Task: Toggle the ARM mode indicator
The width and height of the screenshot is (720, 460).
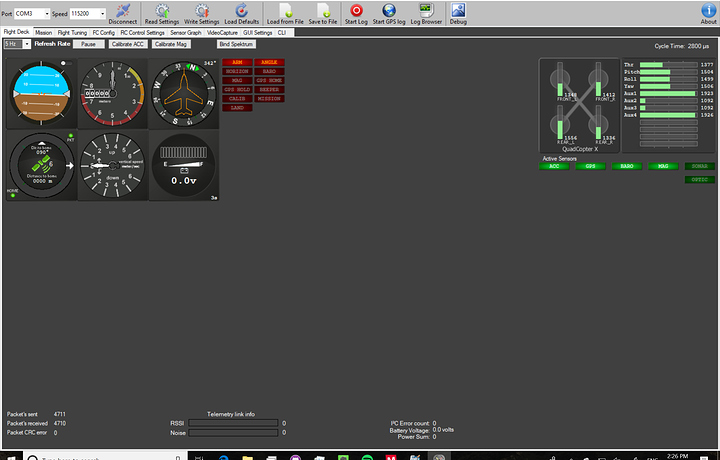Action: [237, 62]
